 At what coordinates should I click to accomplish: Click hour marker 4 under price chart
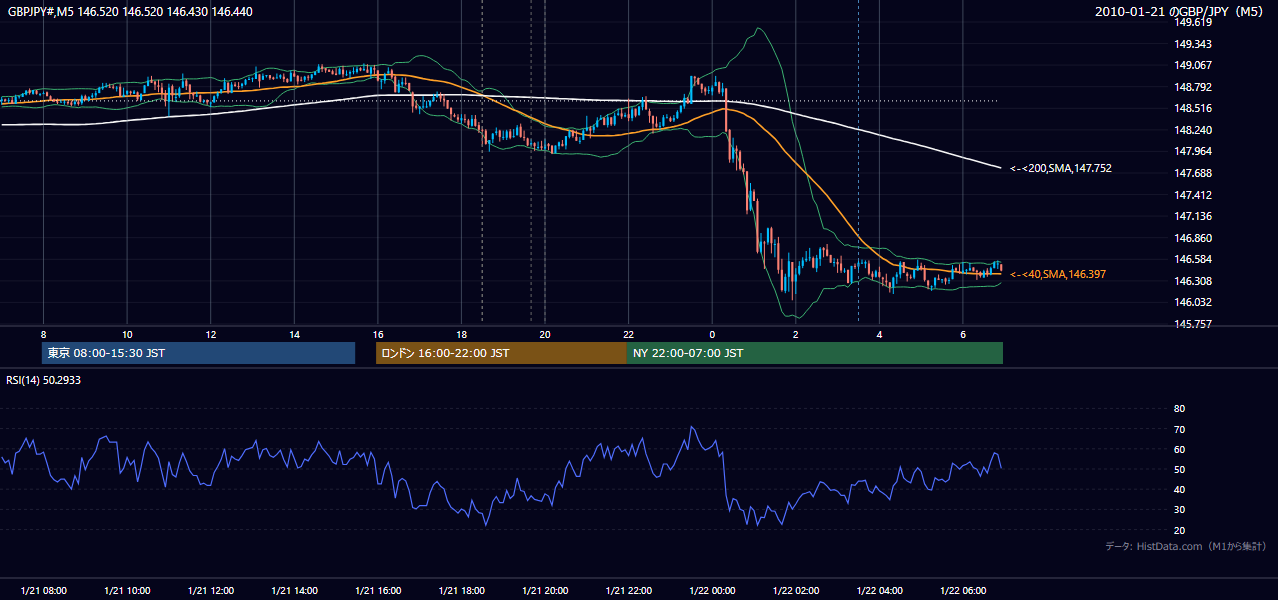(879, 334)
